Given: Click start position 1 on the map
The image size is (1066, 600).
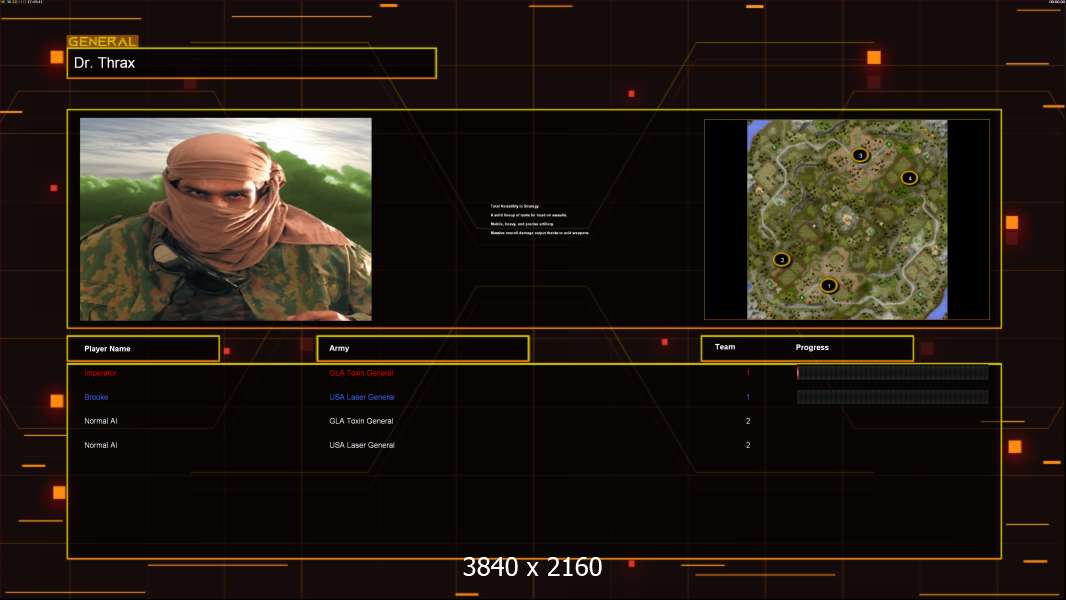Looking at the screenshot, I should (828, 285).
